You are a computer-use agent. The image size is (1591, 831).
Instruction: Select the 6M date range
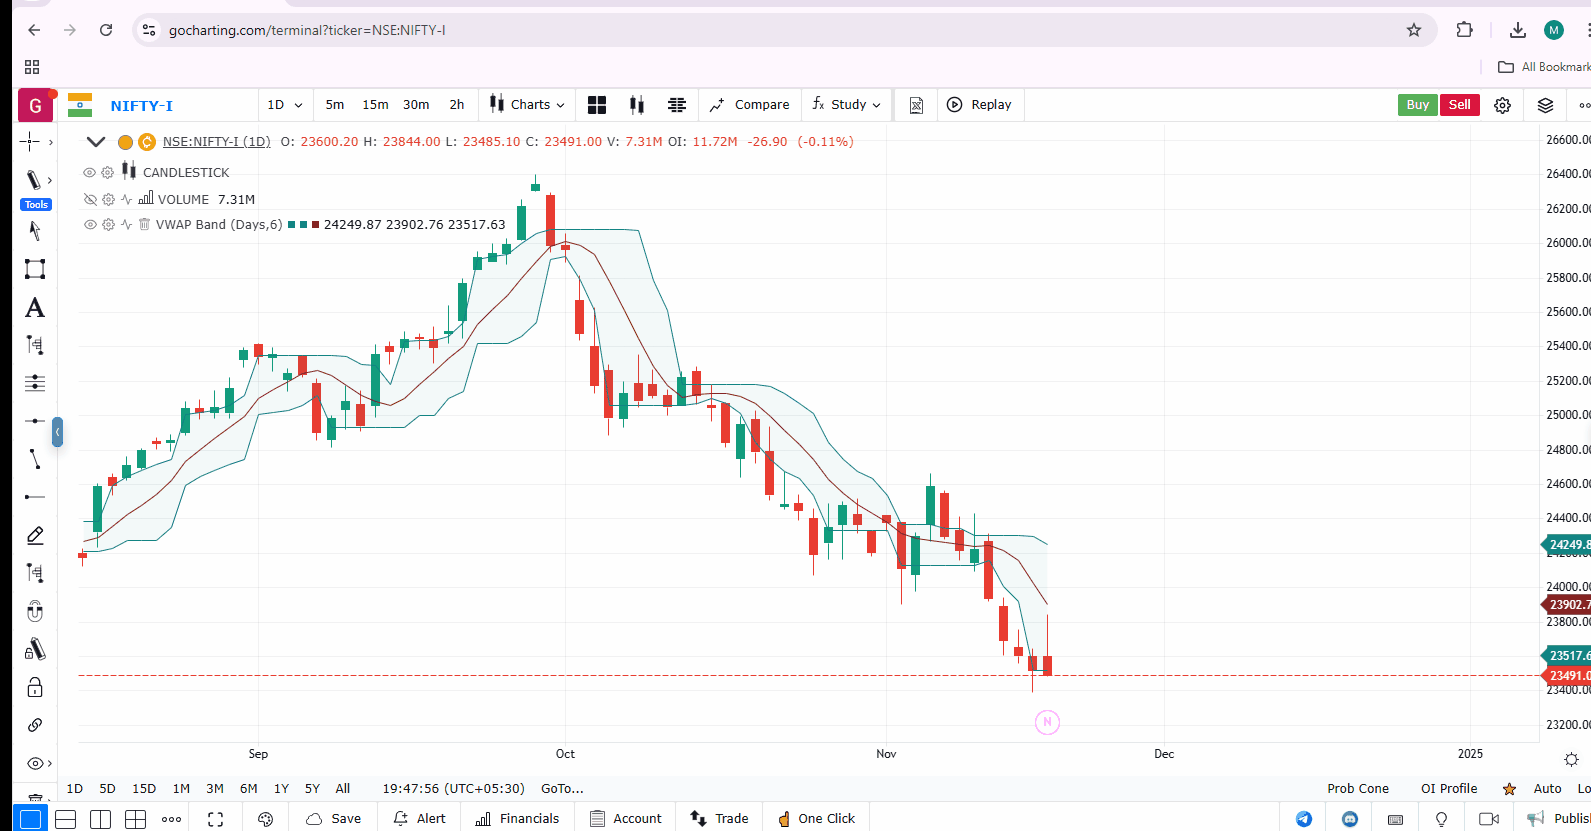pyautogui.click(x=249, y=789)
